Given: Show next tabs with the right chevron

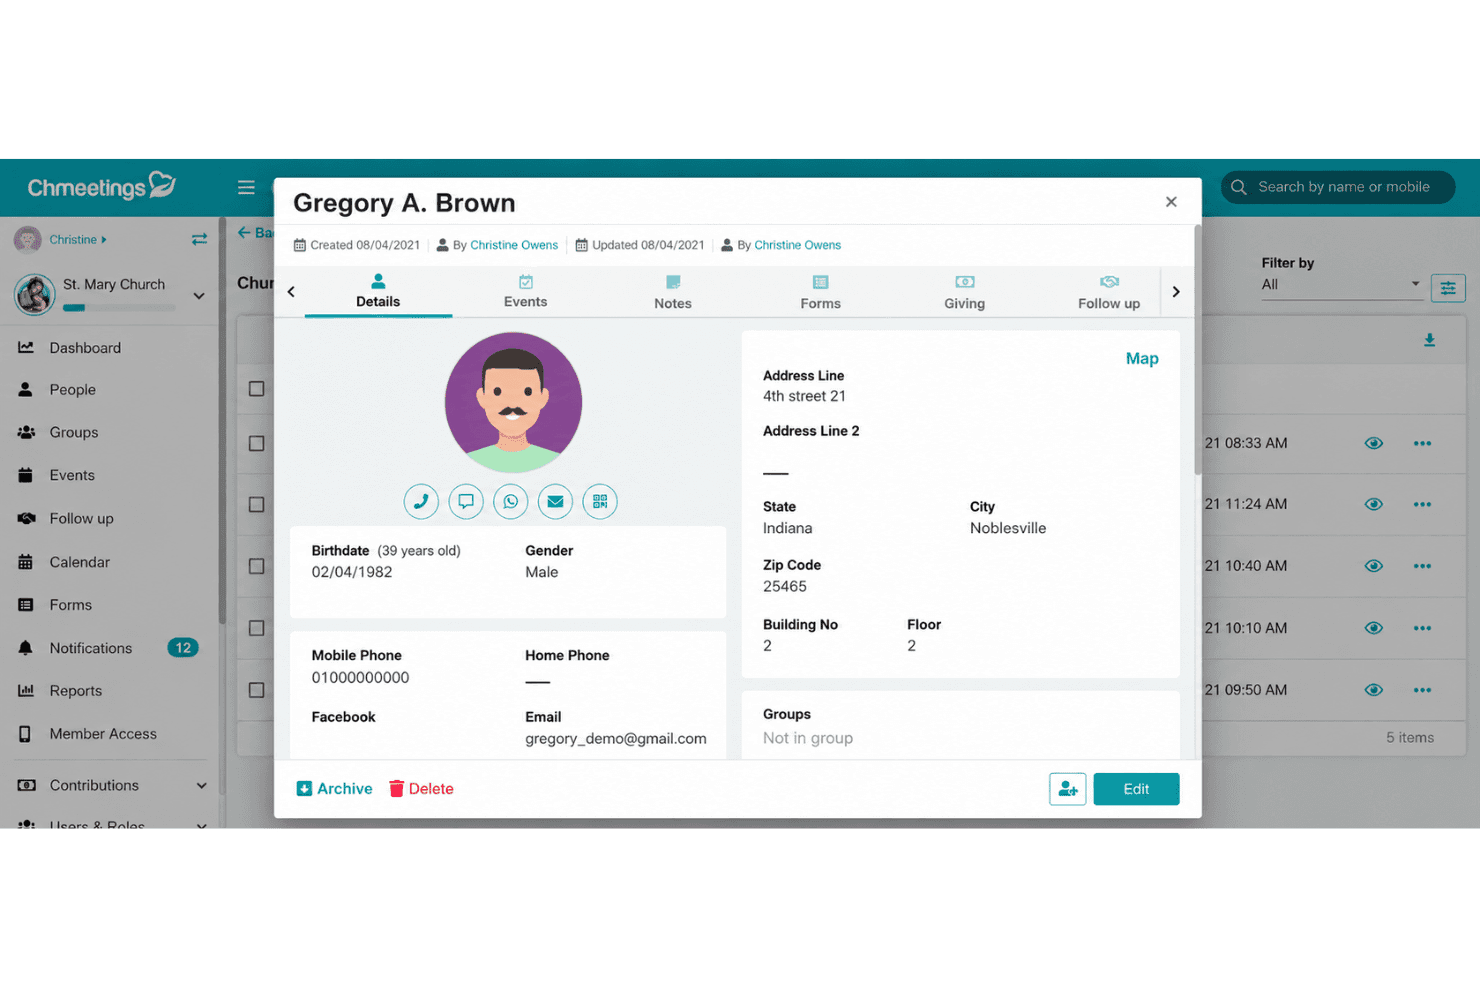Looking at the screenshot, I should pyautogui.click(x=1176, y=292).
